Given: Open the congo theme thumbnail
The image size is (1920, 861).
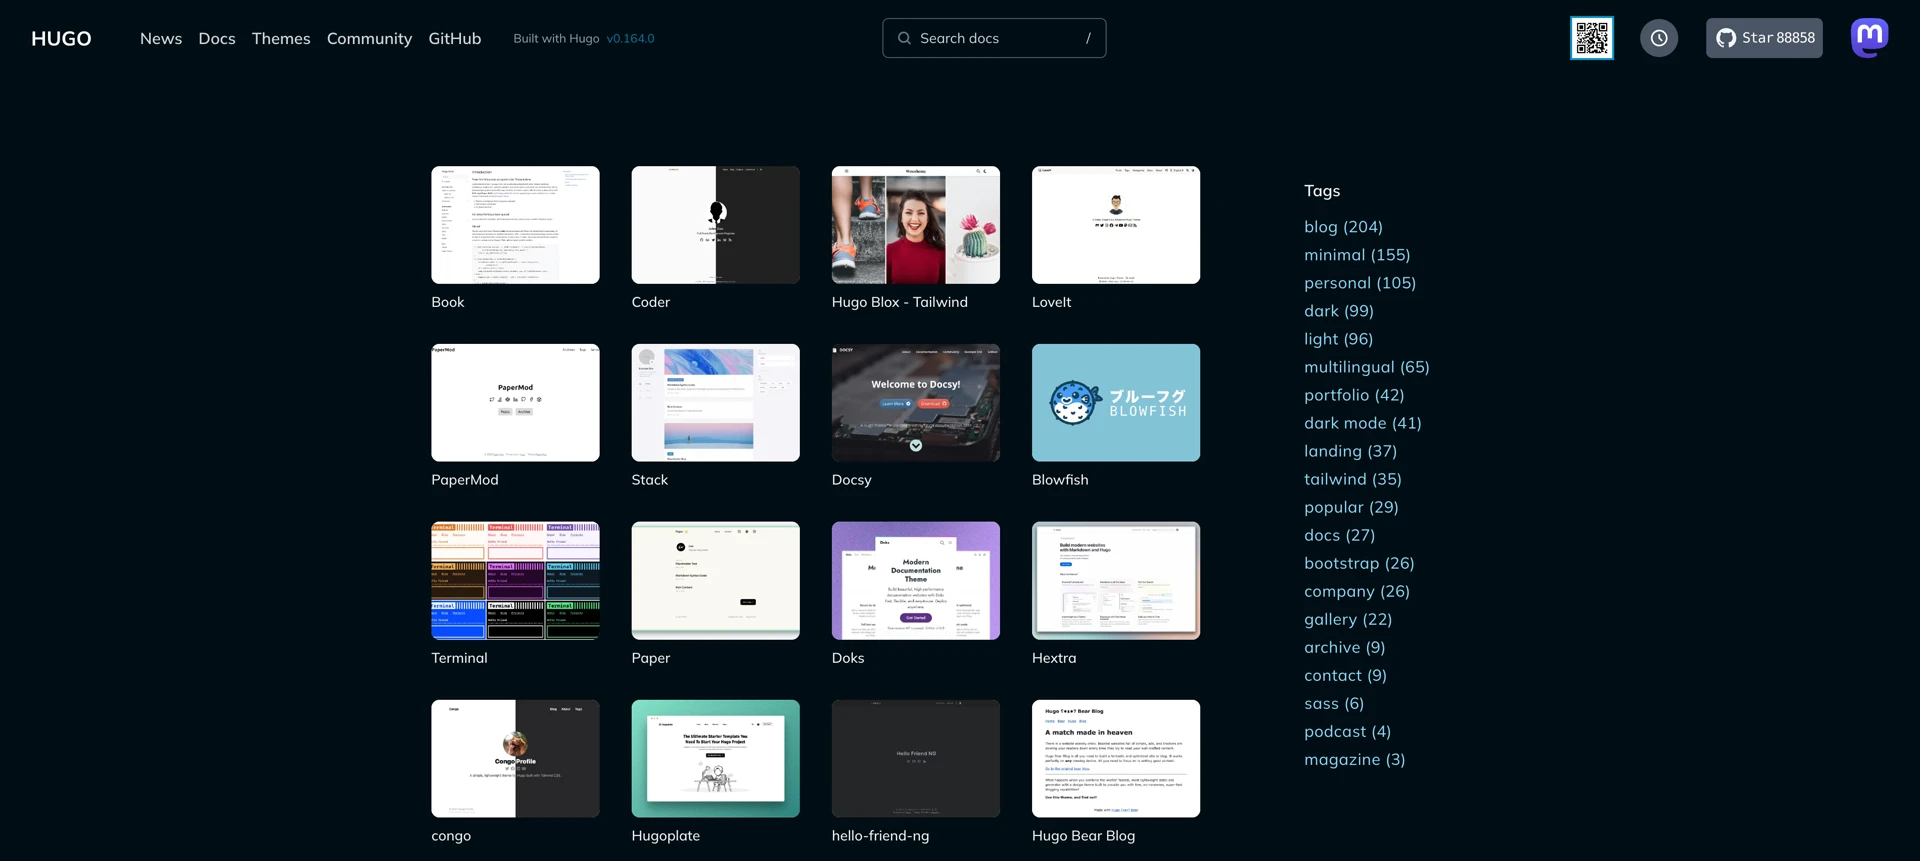Looking at the screenshot, I should pos(515,759).
